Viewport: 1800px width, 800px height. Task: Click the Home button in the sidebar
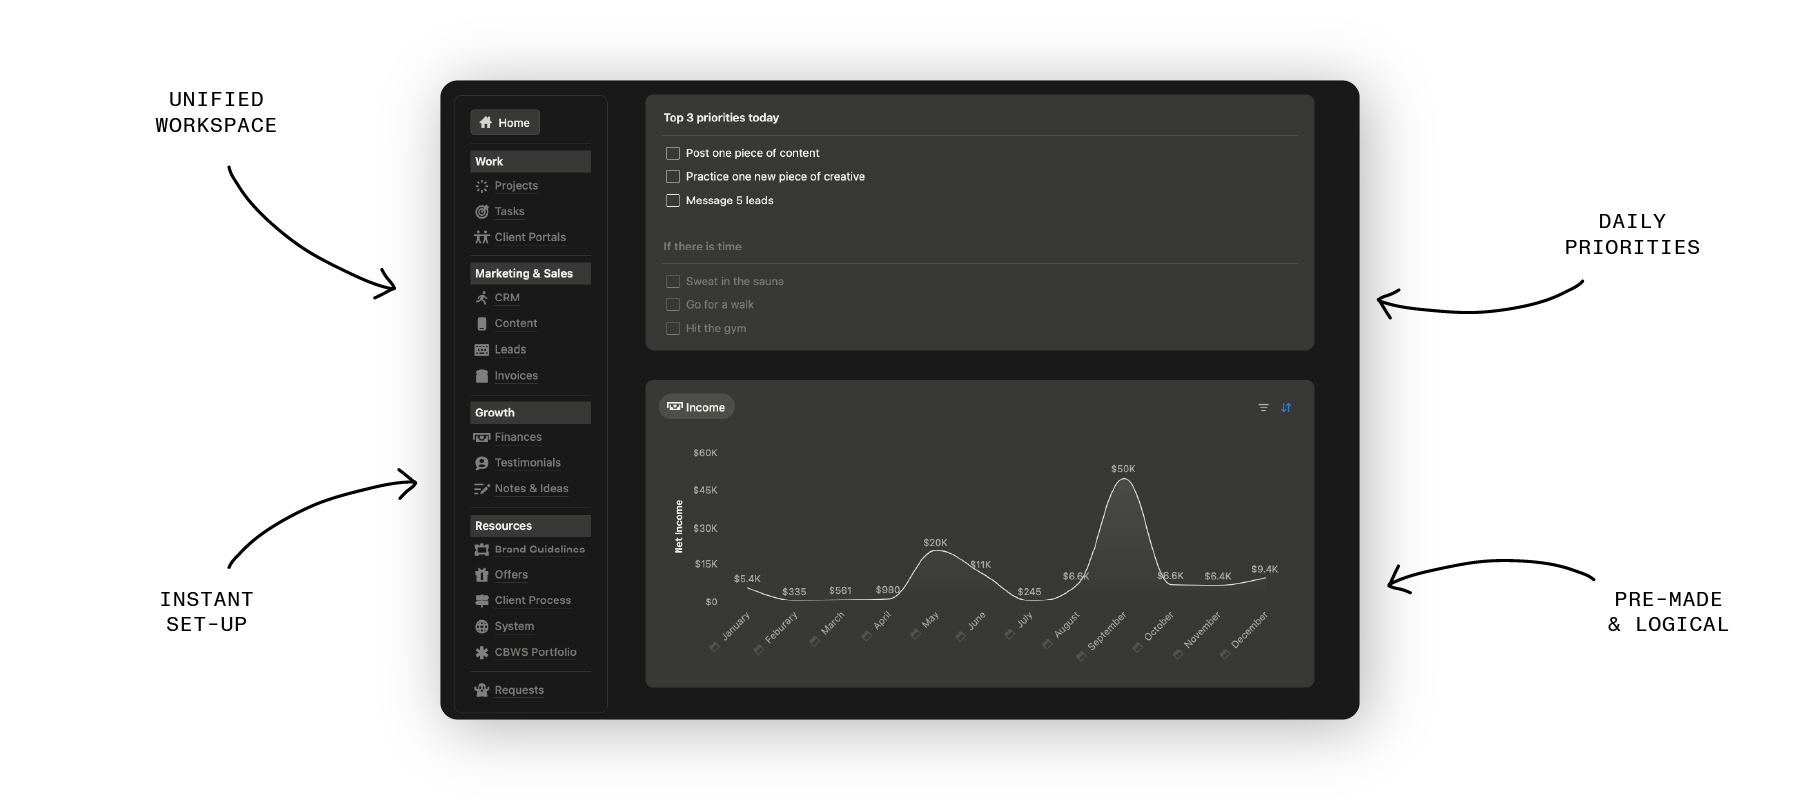pos(505,122)
